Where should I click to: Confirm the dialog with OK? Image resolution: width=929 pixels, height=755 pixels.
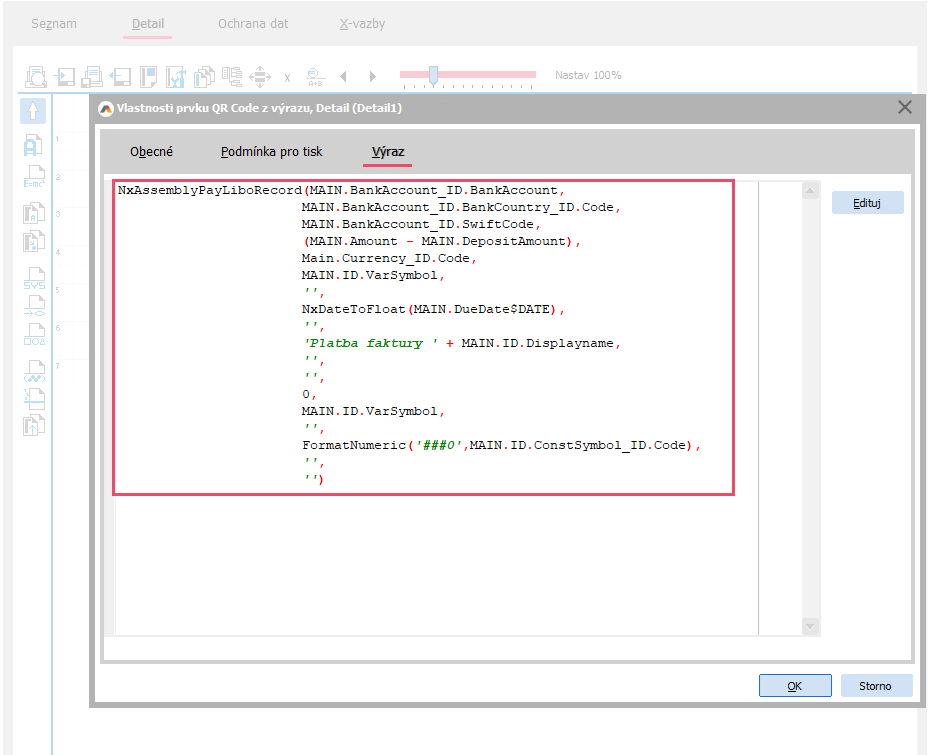pyautogui.click(x=795, y=686)
